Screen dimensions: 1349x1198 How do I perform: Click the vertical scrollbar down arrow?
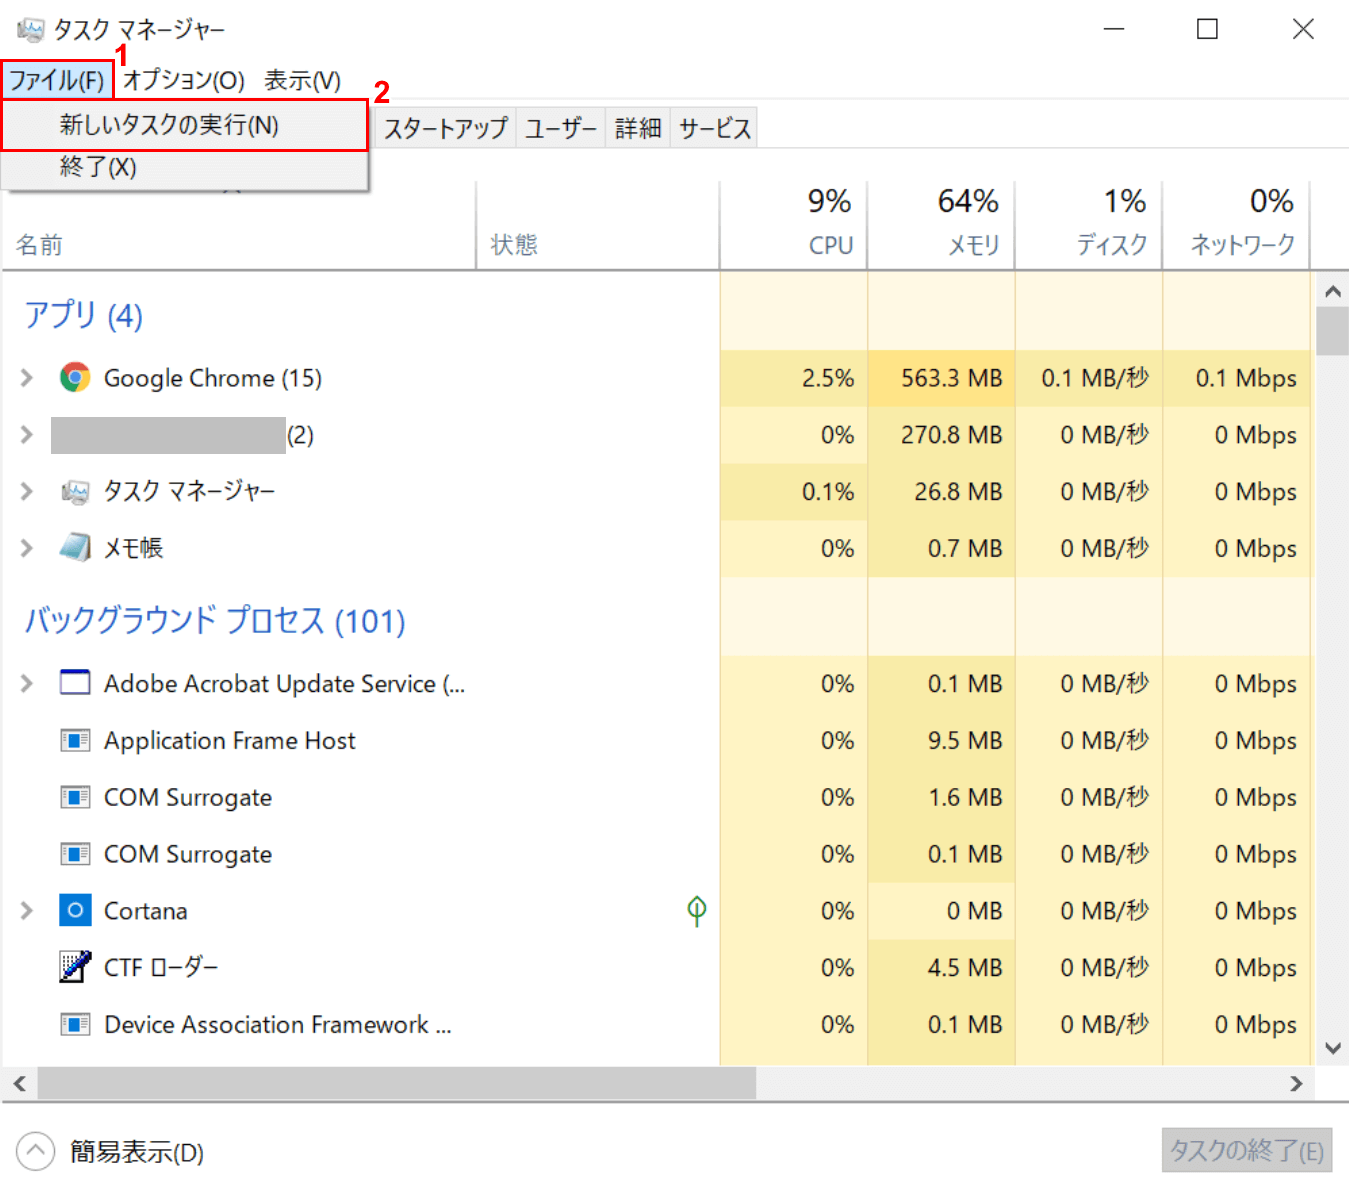pyautogui.click(x=1332, y=1048)
